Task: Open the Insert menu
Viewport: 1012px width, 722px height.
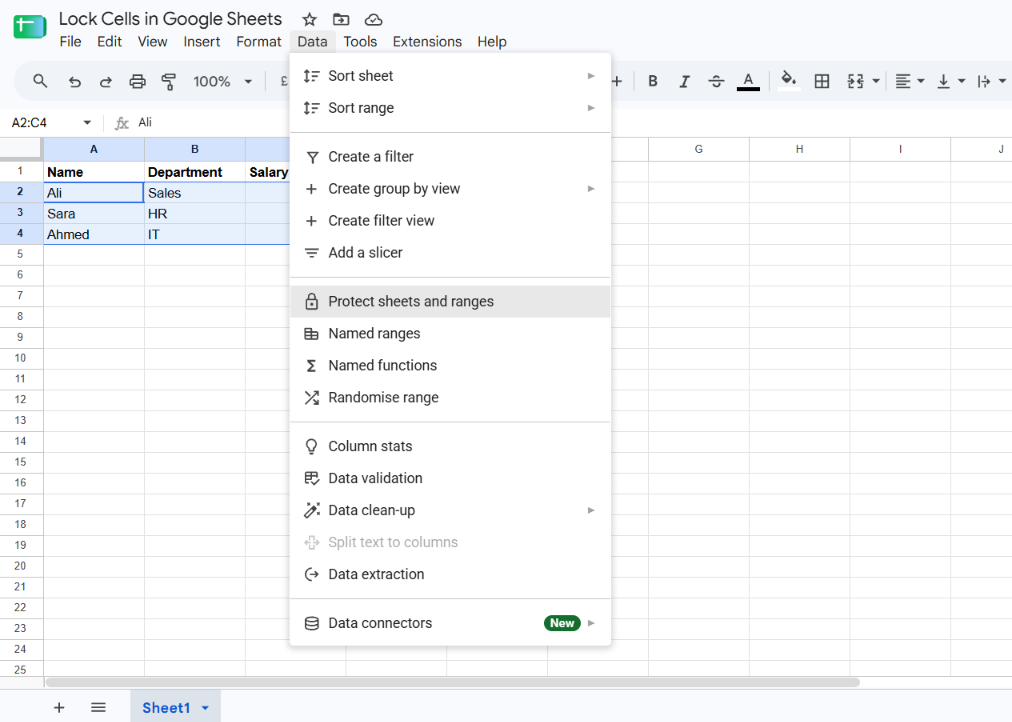Action: coord(201,42)
